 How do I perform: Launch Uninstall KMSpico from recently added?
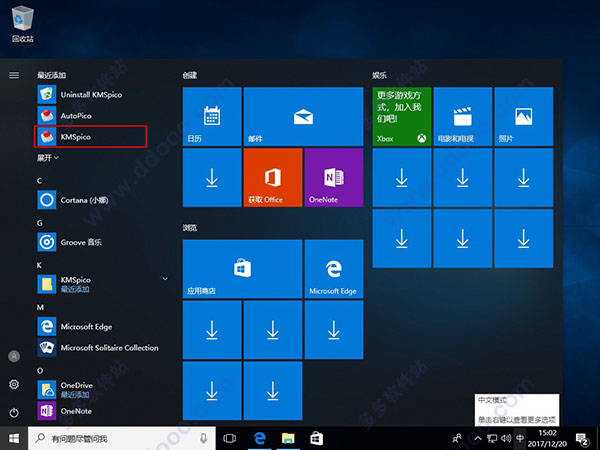point(91,95)
